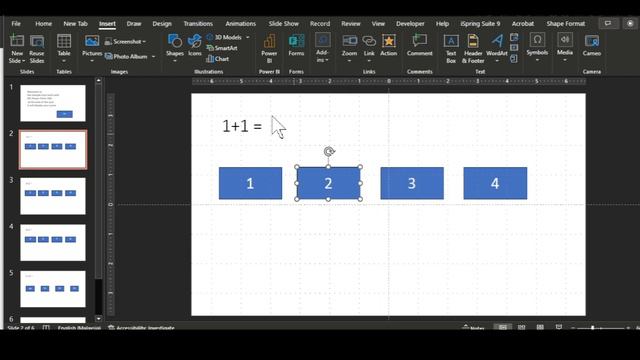The image size is (640, 360).
Task: Switch to the Home tab
Action: click(43, 24)
